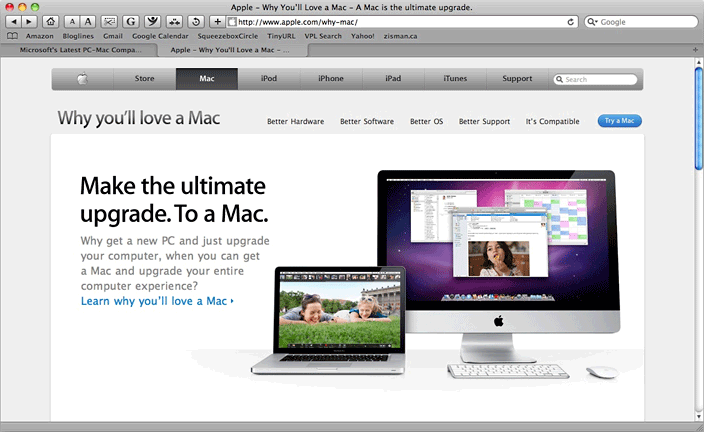The image size is (704, 432).
Task: Open the Gmail bookmark
Action: tap(113, 36)
